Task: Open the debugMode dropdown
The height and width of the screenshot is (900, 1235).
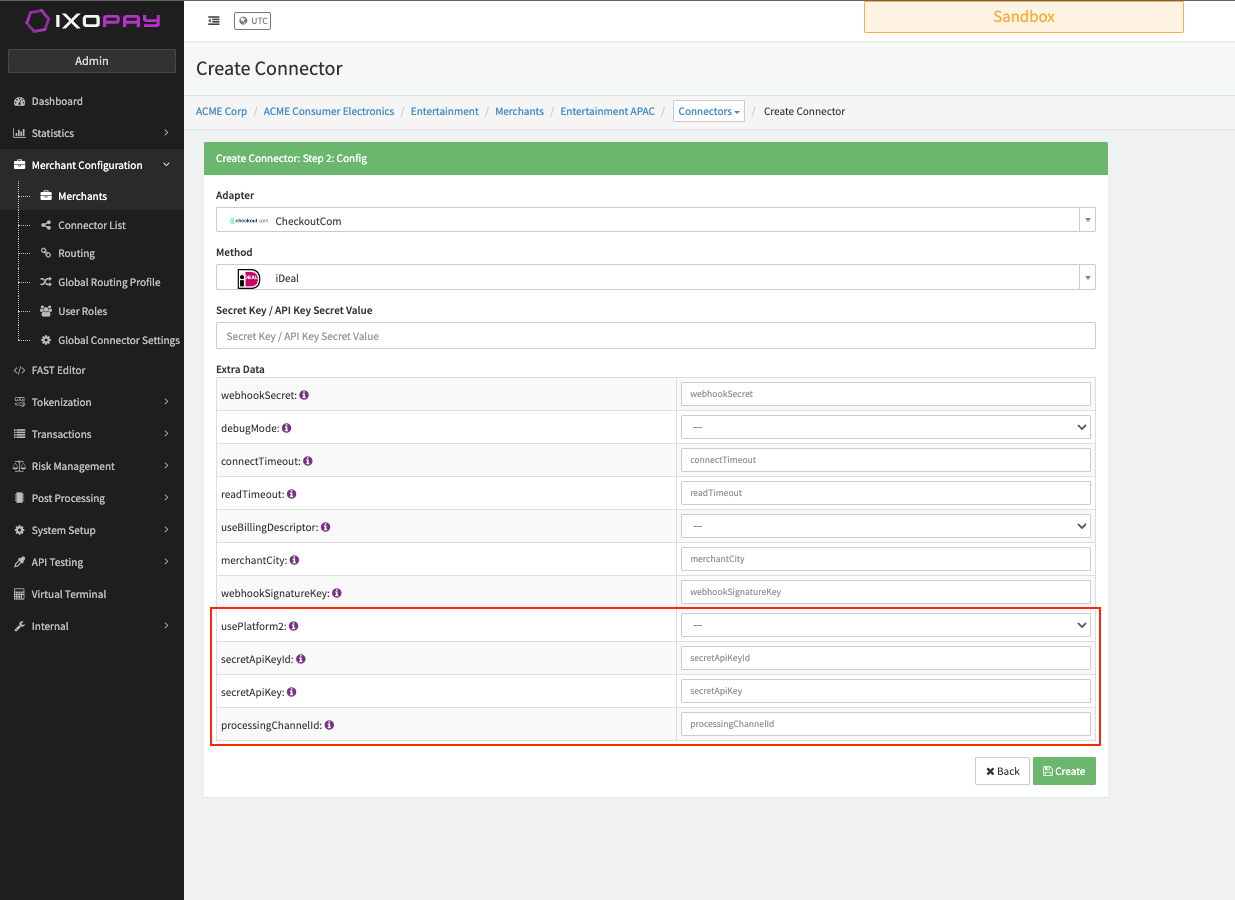Action: tap(885, 427)
